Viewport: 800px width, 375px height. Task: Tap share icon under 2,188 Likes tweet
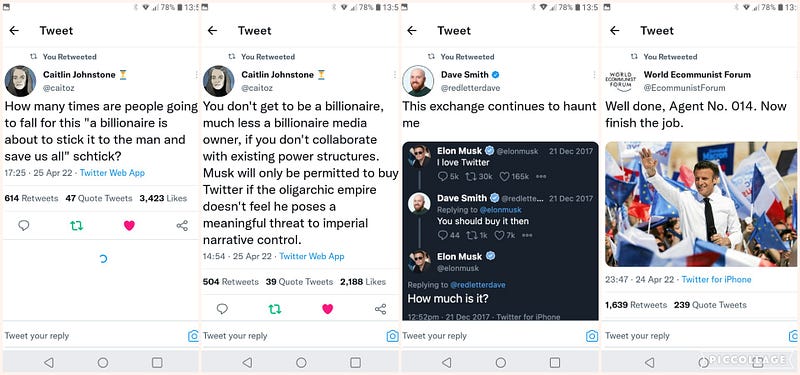click(x=381, y=309)
